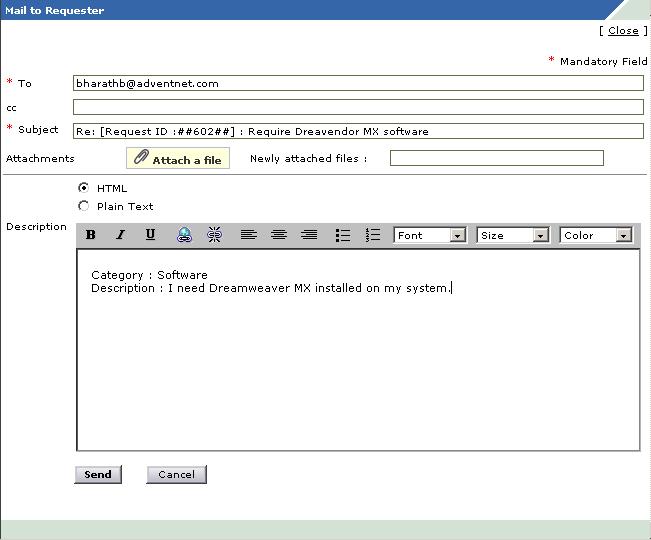Insert a hyperlink using the link icon
Image resolution: width=651 pixels, height=540 pixels.
point(184,235)
